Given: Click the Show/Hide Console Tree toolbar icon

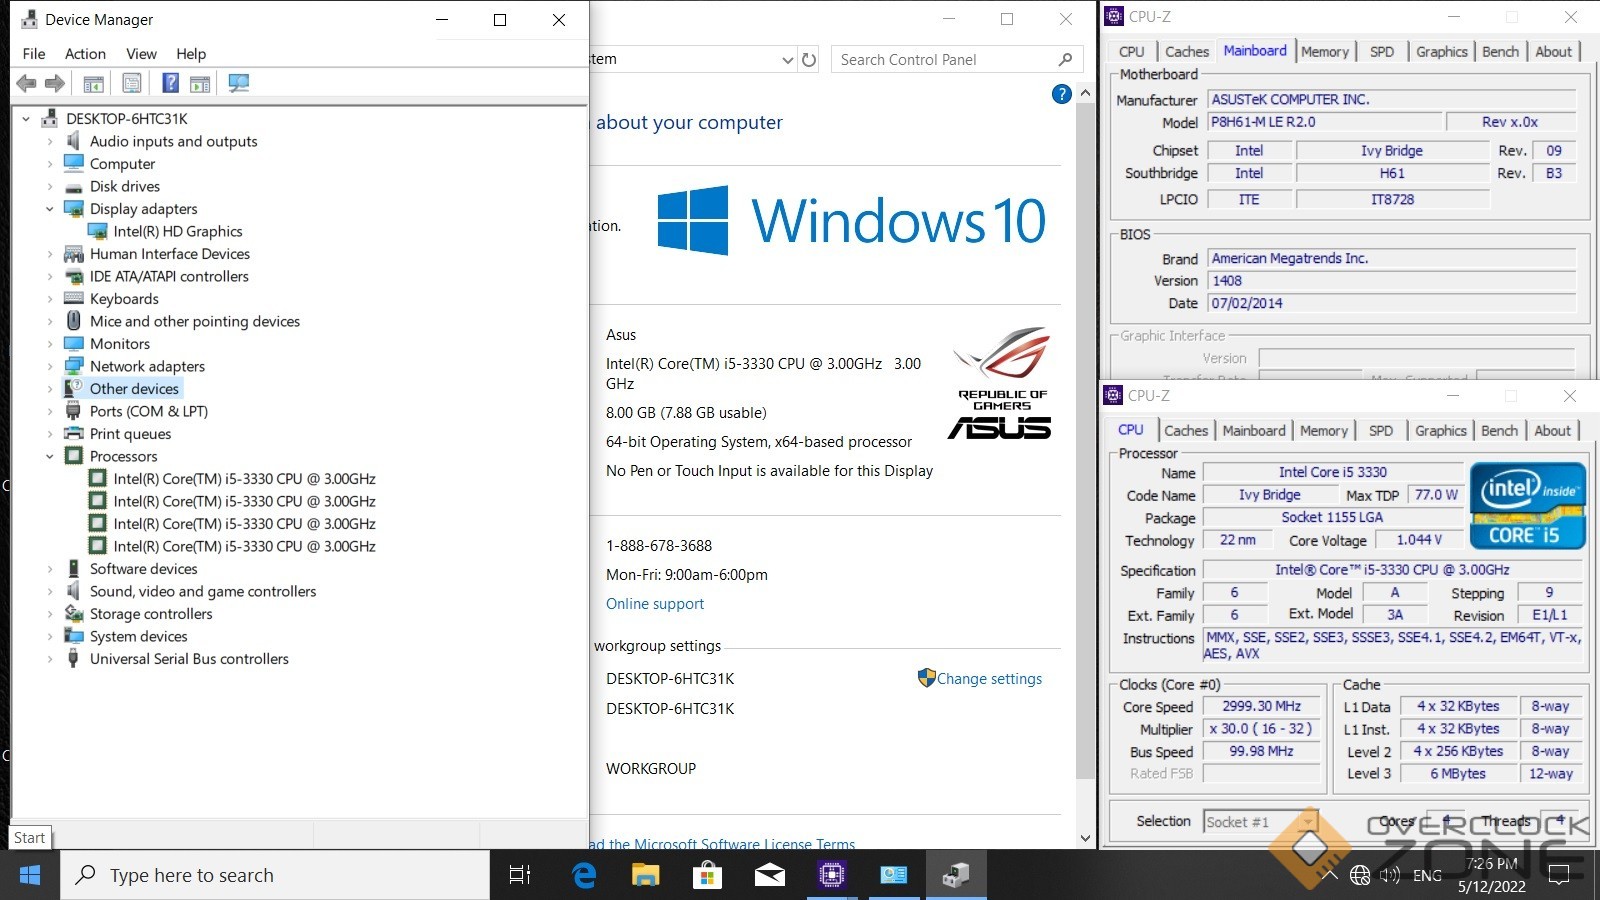Looking at the screenshot, I should click(x=93, y=84).
